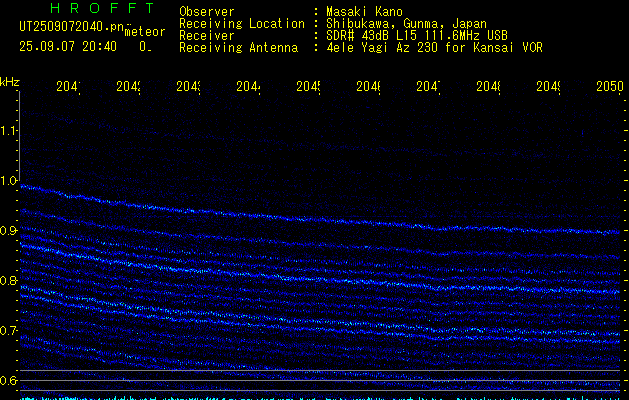Click the 2043 time axis label

[x=188, y=86]
